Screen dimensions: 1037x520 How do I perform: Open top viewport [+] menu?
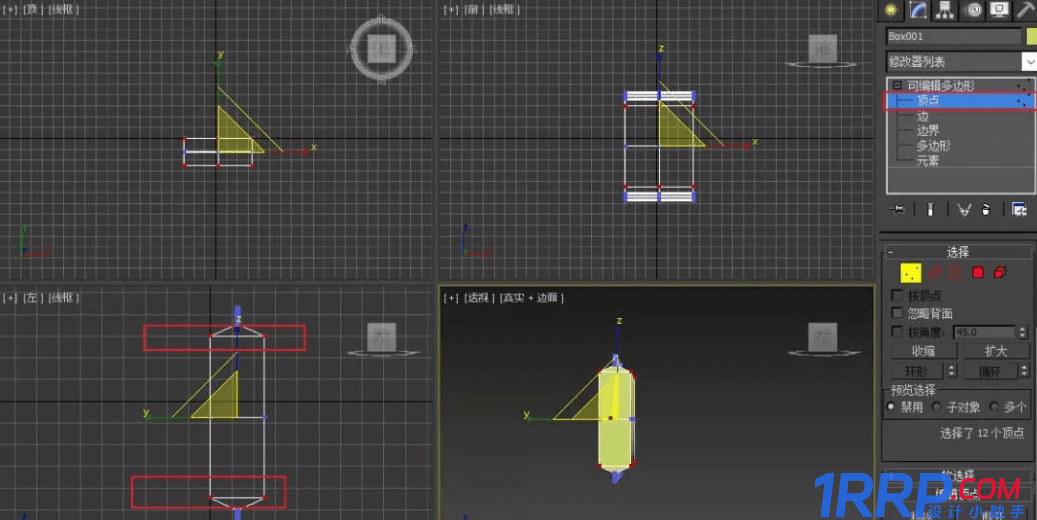pos(10,9)
